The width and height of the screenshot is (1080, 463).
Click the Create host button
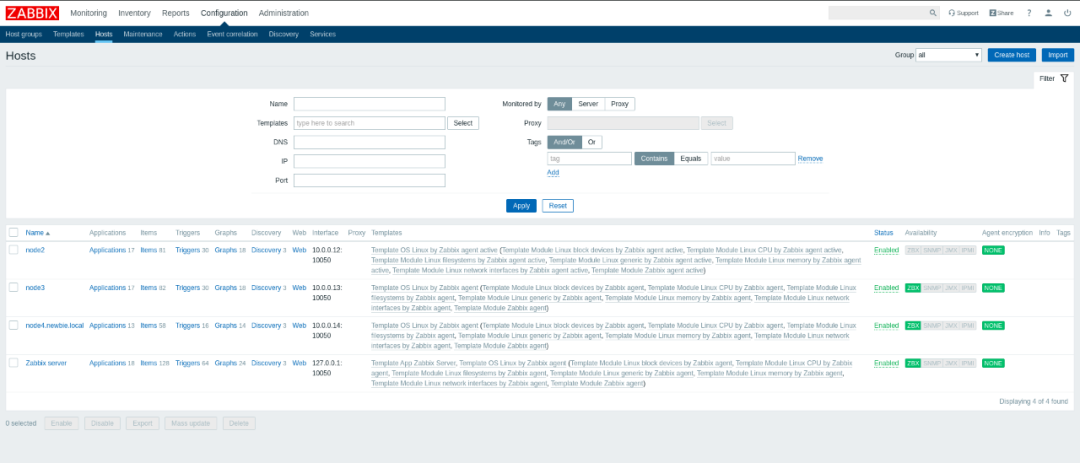[1012, 55]
